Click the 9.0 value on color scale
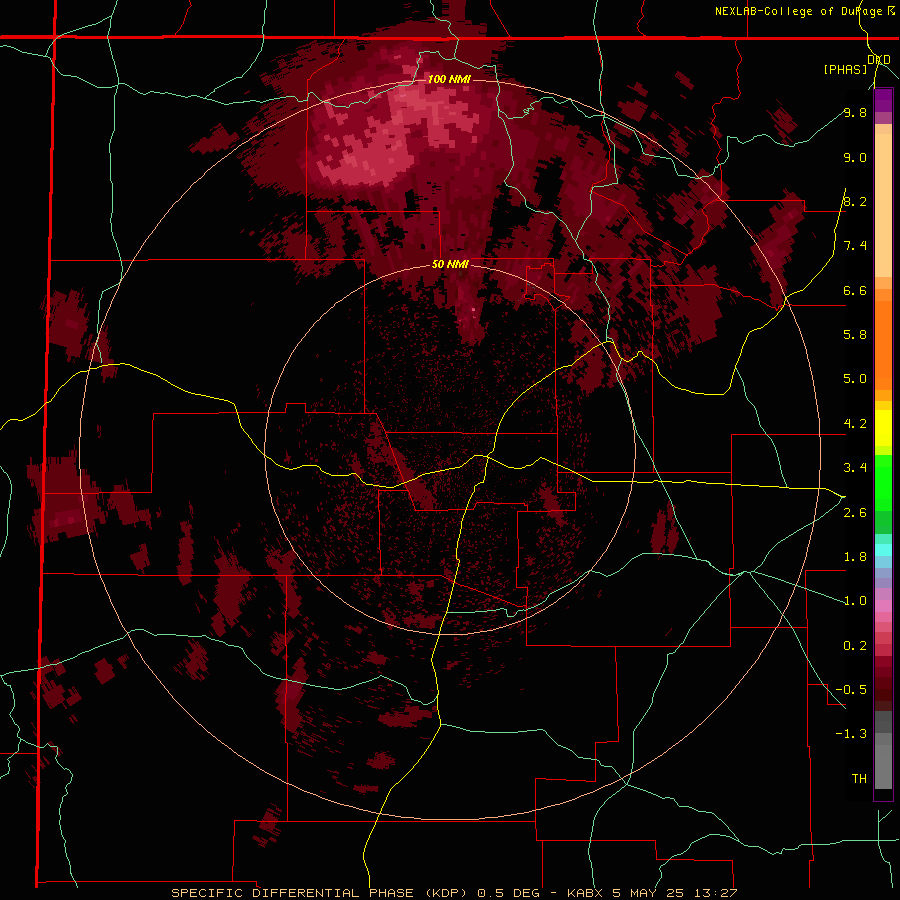Viewport: 900px width, 900px height. 855,157
